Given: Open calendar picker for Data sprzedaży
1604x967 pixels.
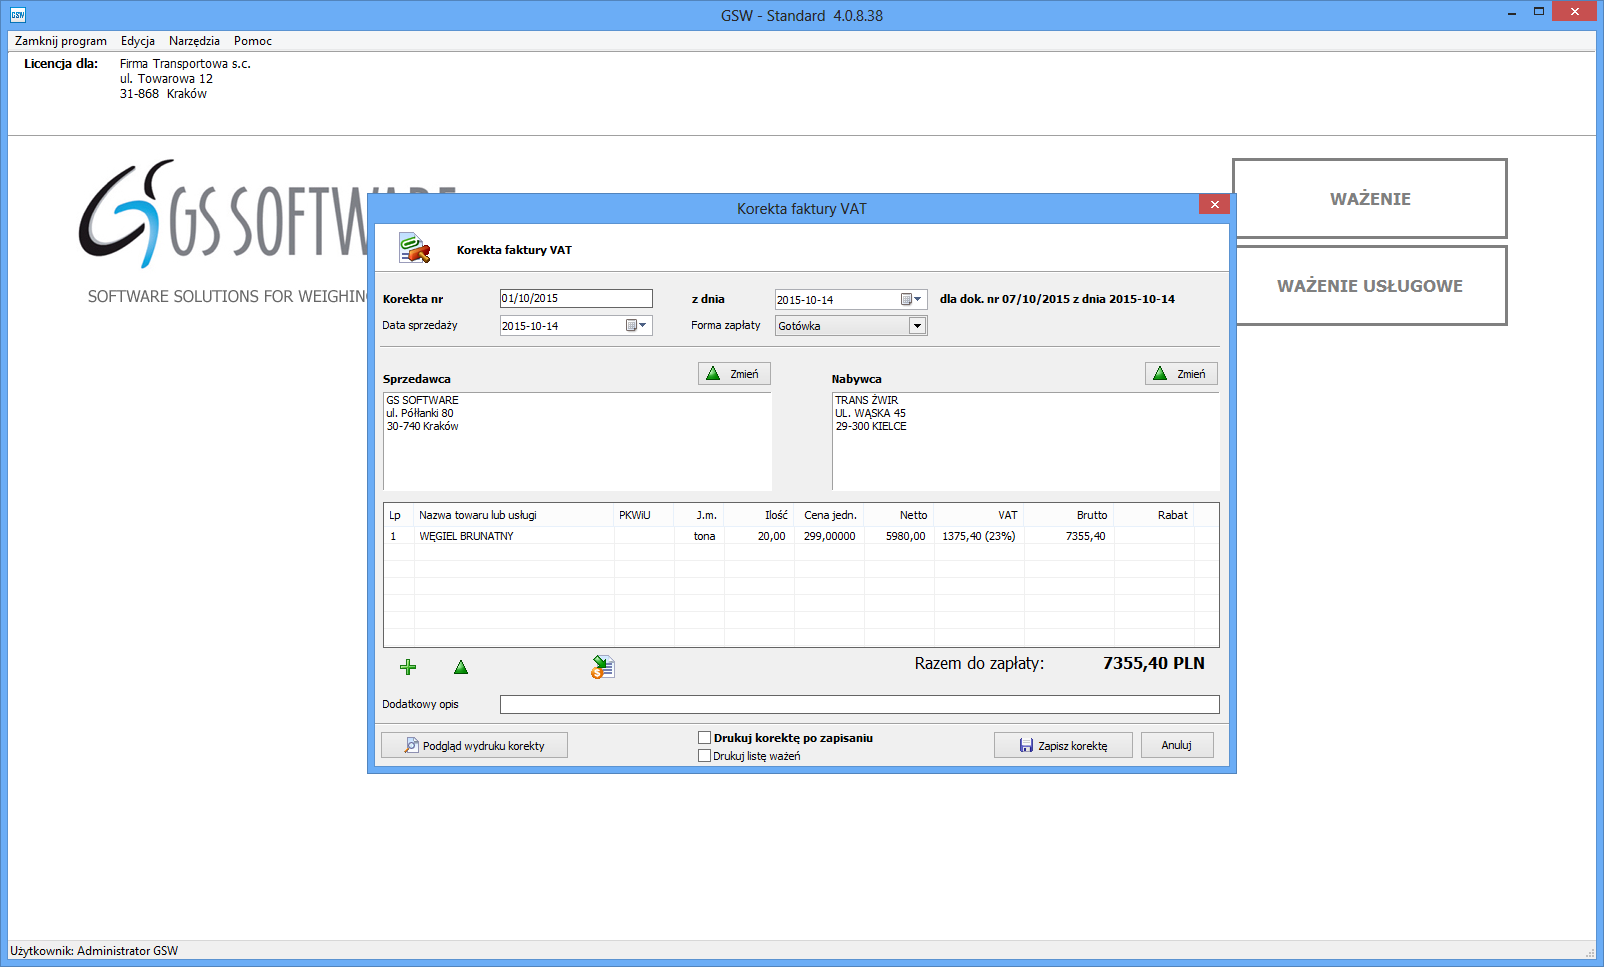Looking at the screenshot, I should pyautogui.click(x=636, y=326).
